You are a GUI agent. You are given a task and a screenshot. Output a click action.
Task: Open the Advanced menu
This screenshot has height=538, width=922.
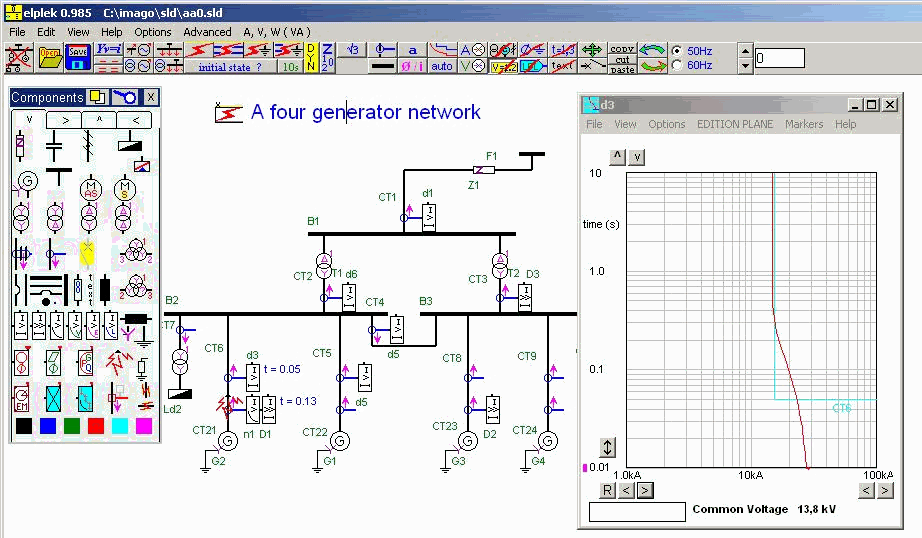pyautogui.click(x=207, y=32)
